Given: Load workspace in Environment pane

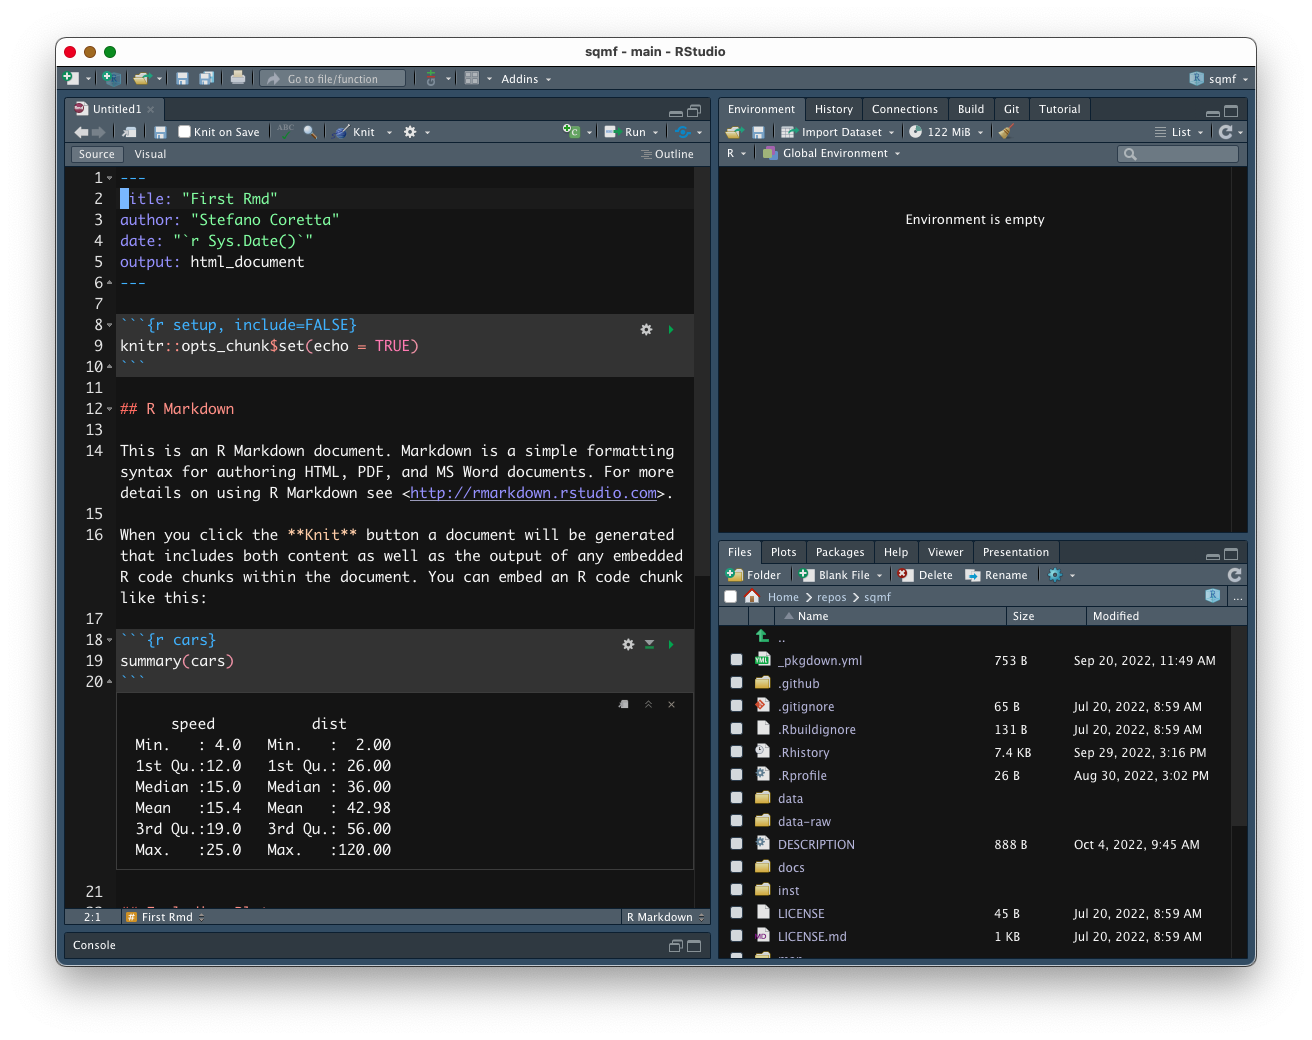Looking at the screenshot, I should pos(734,132).
